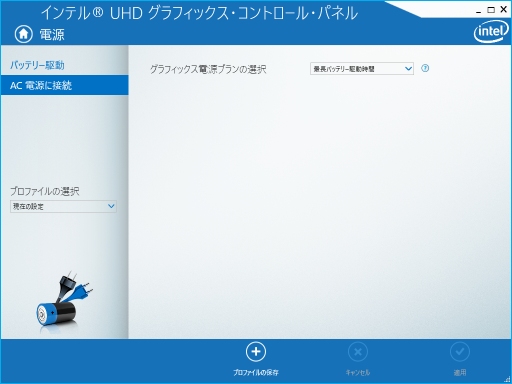Open the グラフィックス電源プラン dropdown
This screenshot has height=384, width=512.
tap(362, 69)
